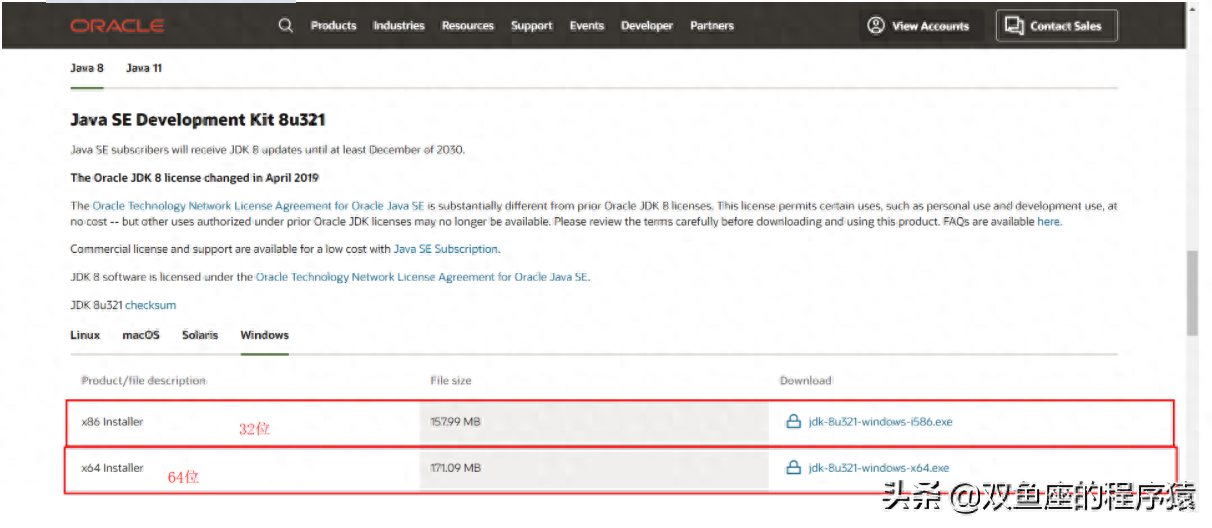Click lock icon beside jdk-8u321-windows-i586.exe
Image resolution: width=1212 pixels, height=528 pixels.
pos(794,422)
